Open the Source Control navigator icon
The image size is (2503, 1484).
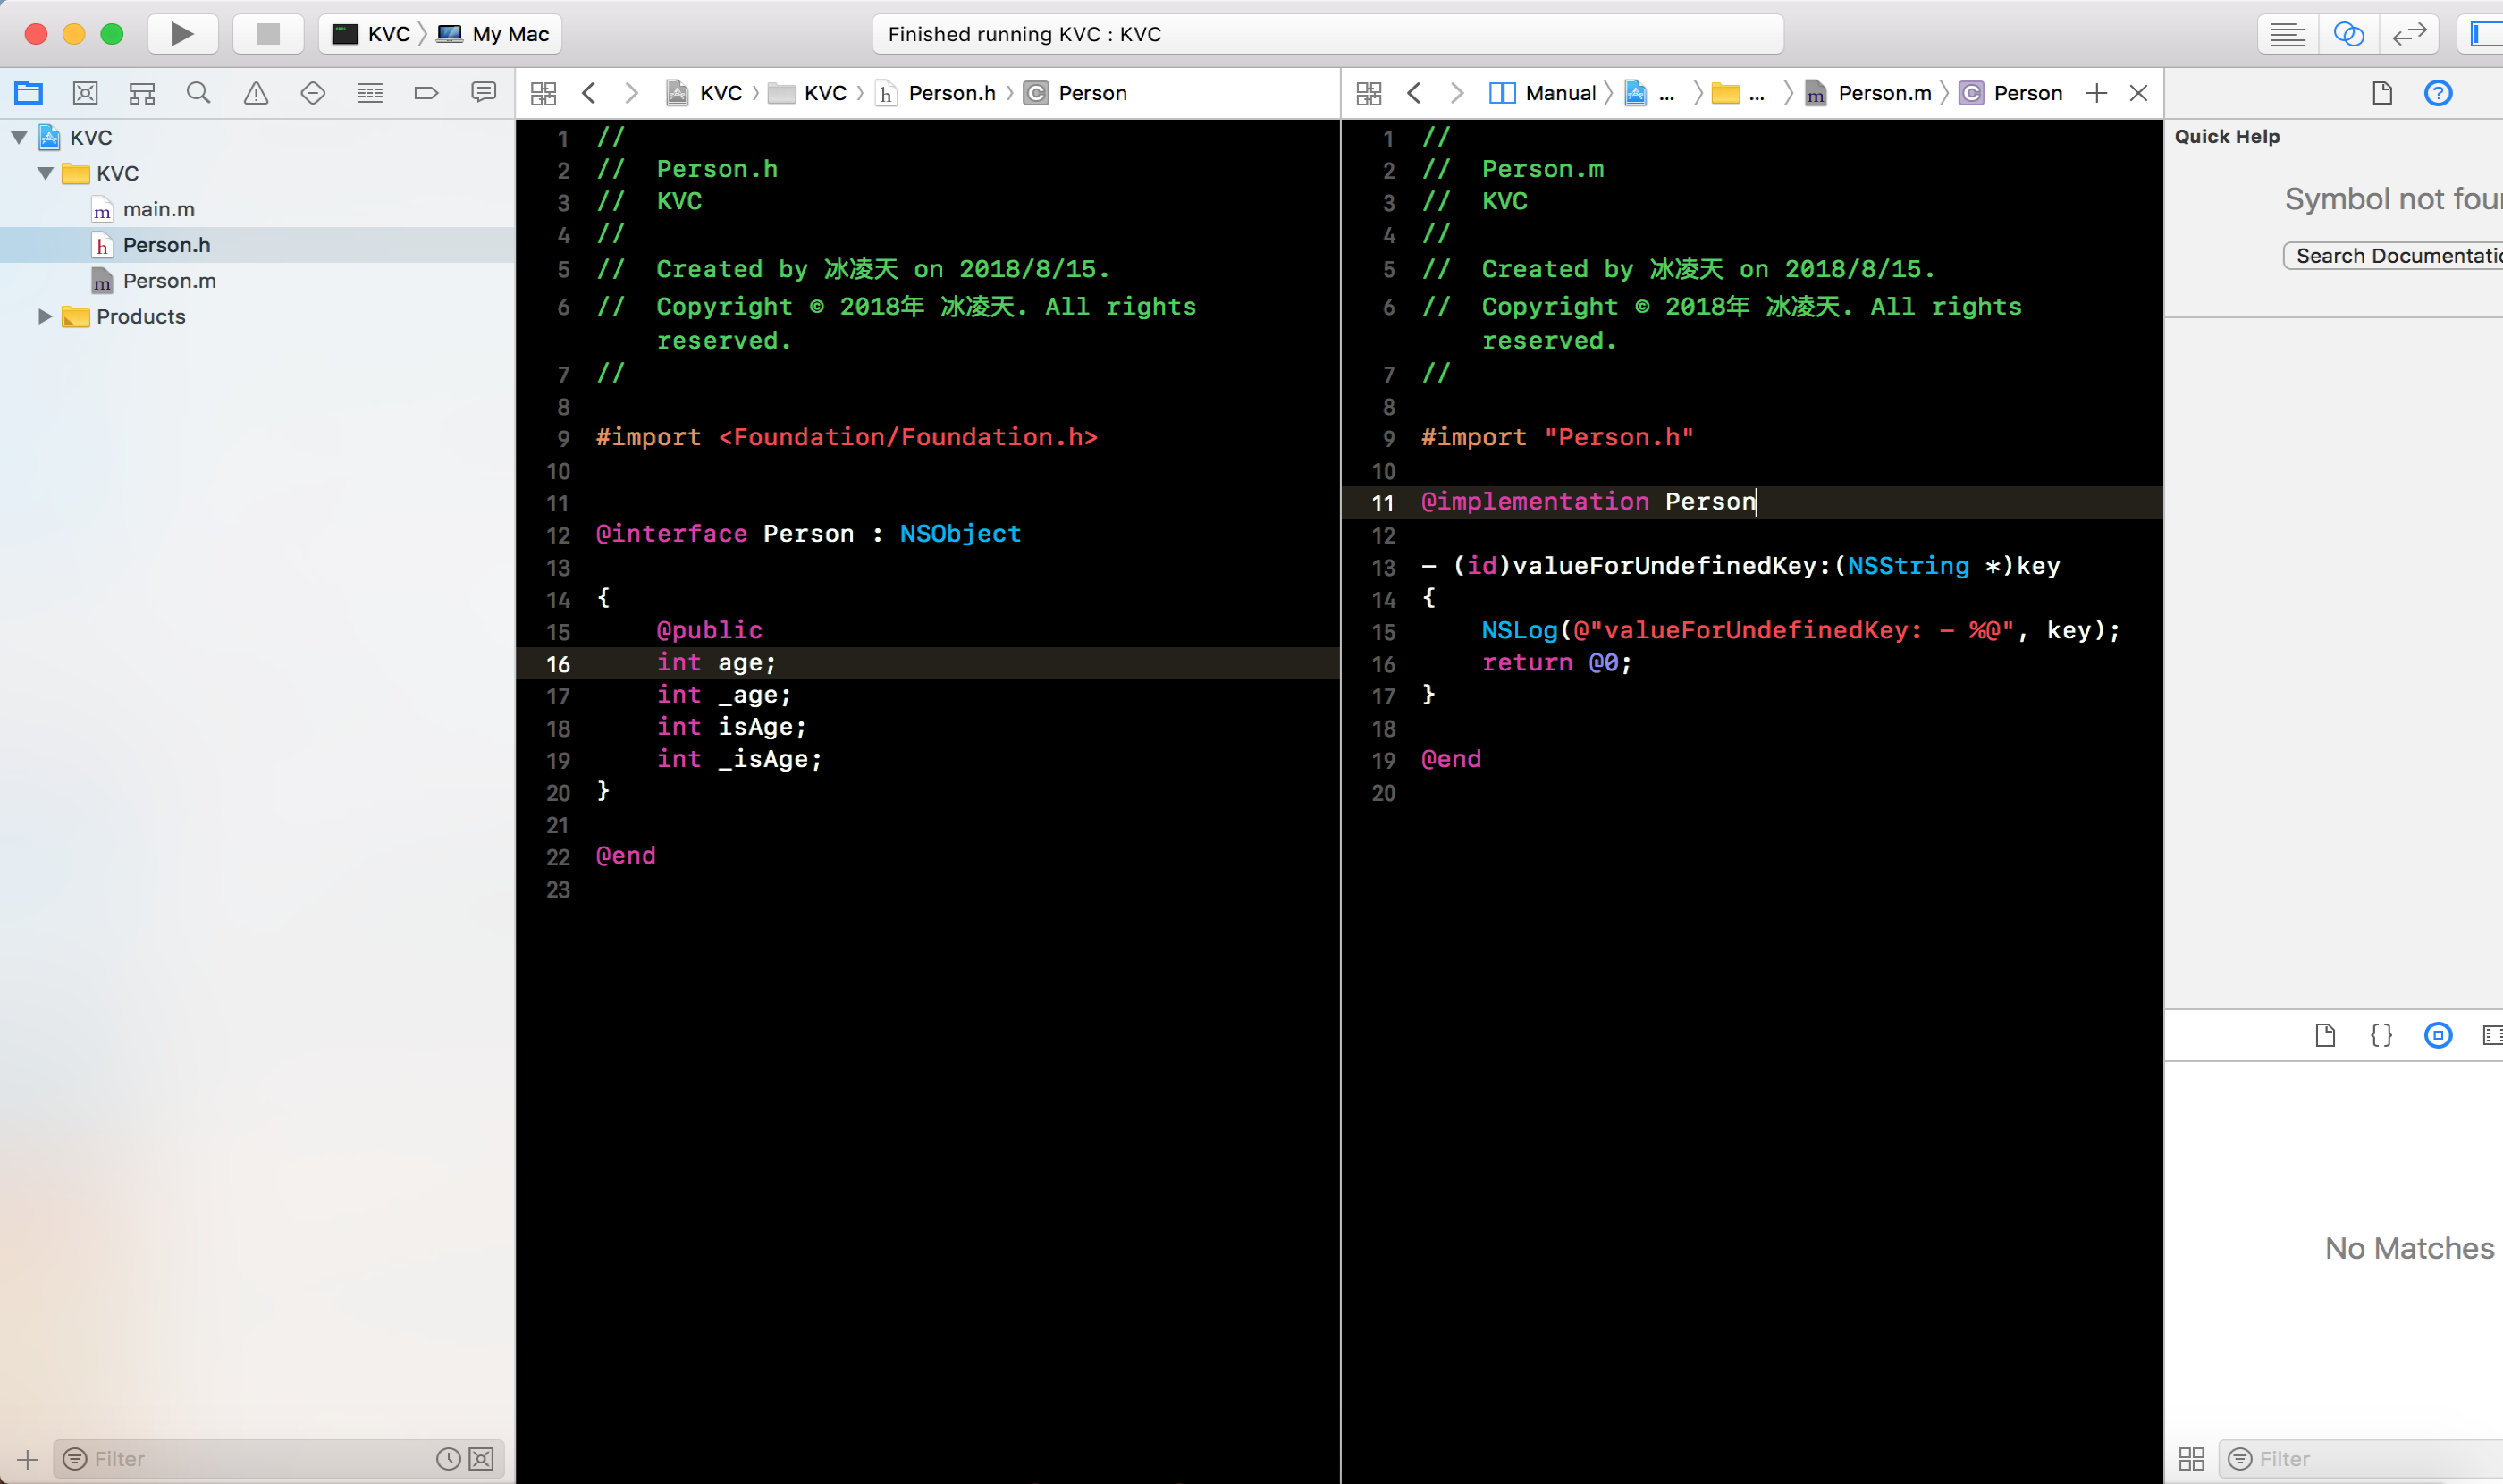pos(85,93)
